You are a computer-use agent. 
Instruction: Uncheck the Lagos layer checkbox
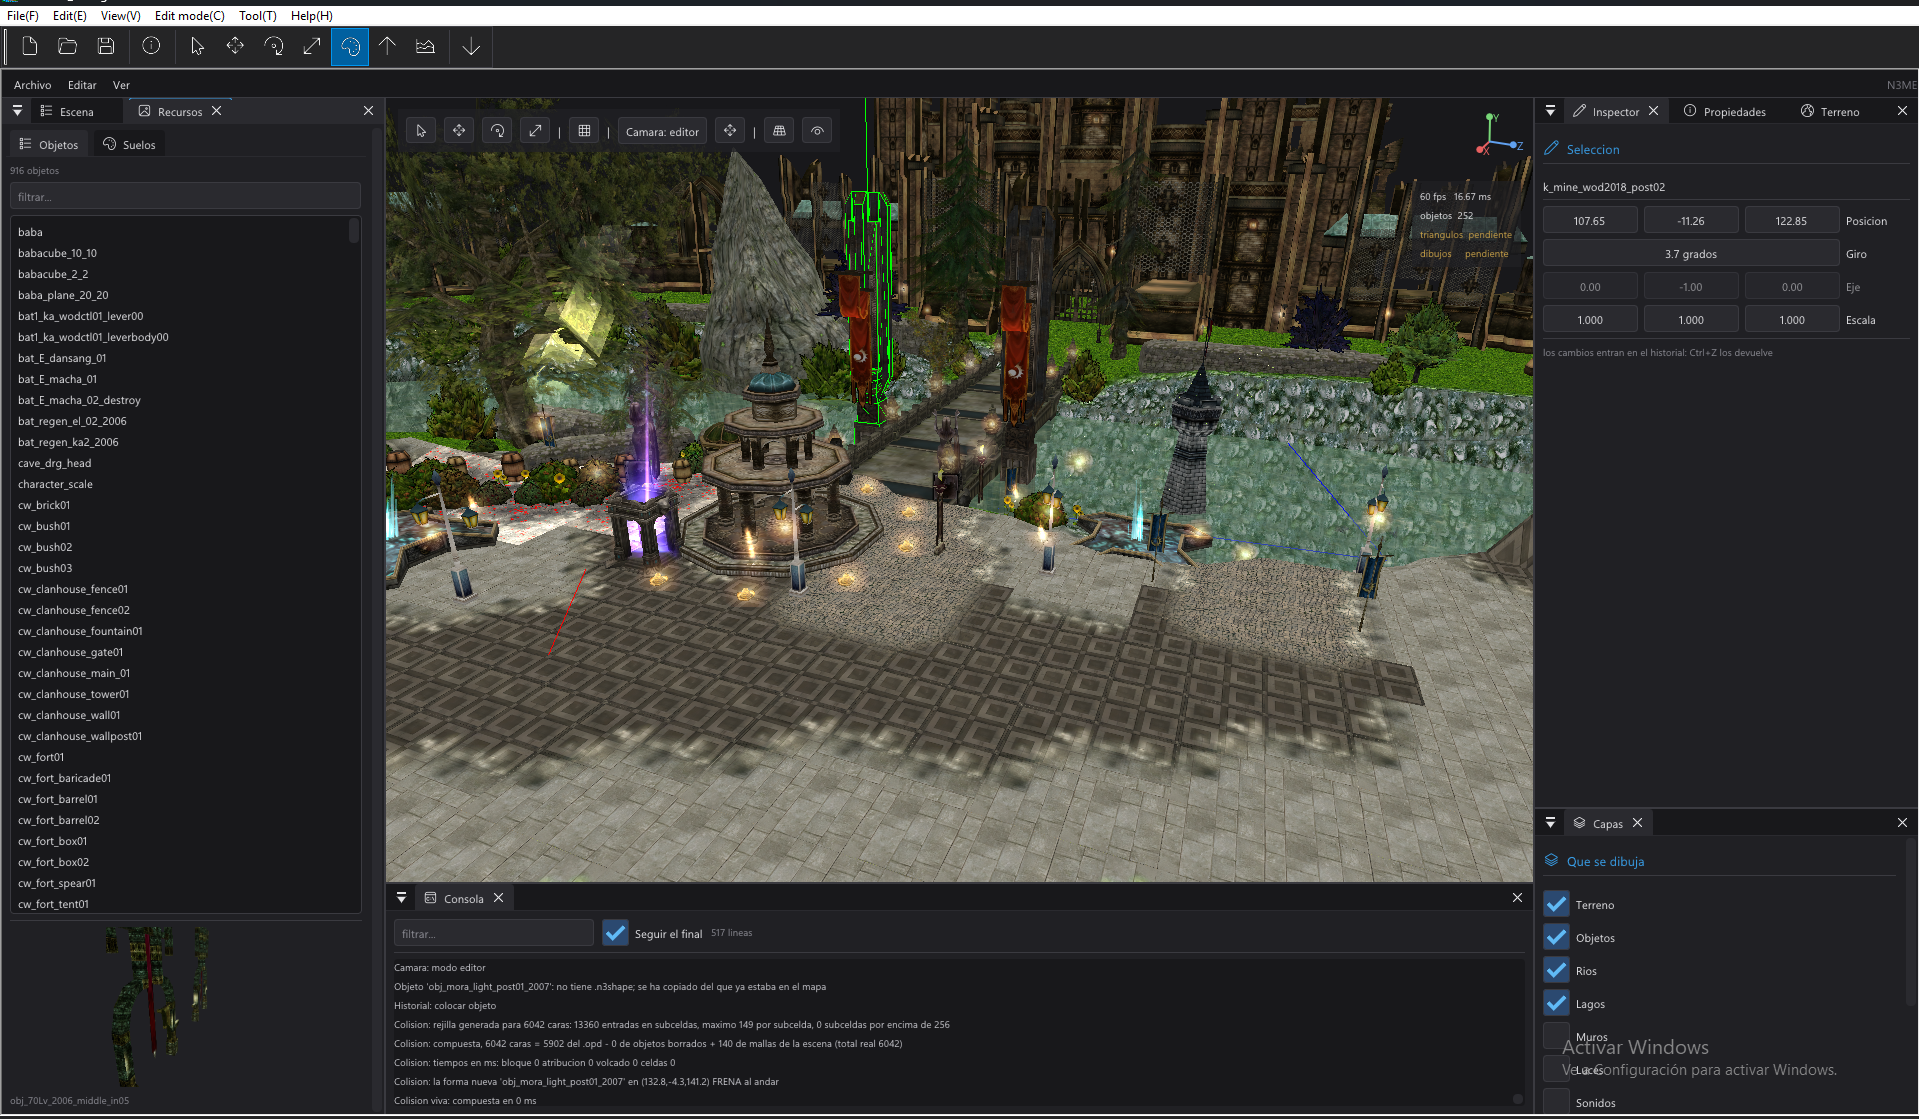[1556, 1003]
